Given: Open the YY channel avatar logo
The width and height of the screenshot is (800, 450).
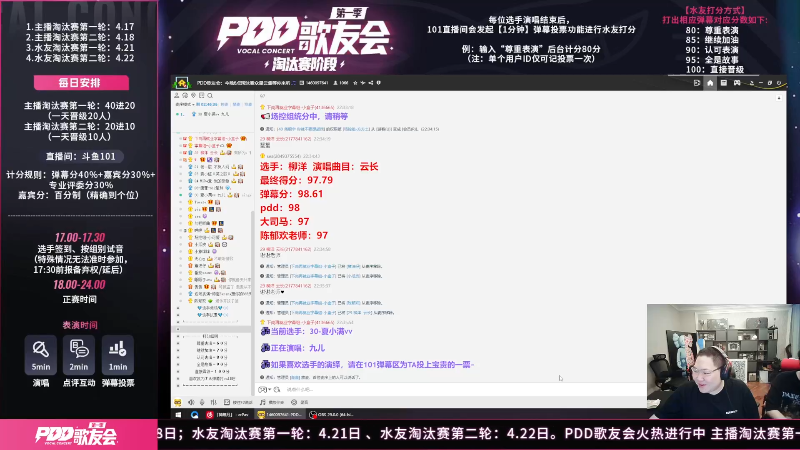Looking at the screenshot, I should click(182, 83).
